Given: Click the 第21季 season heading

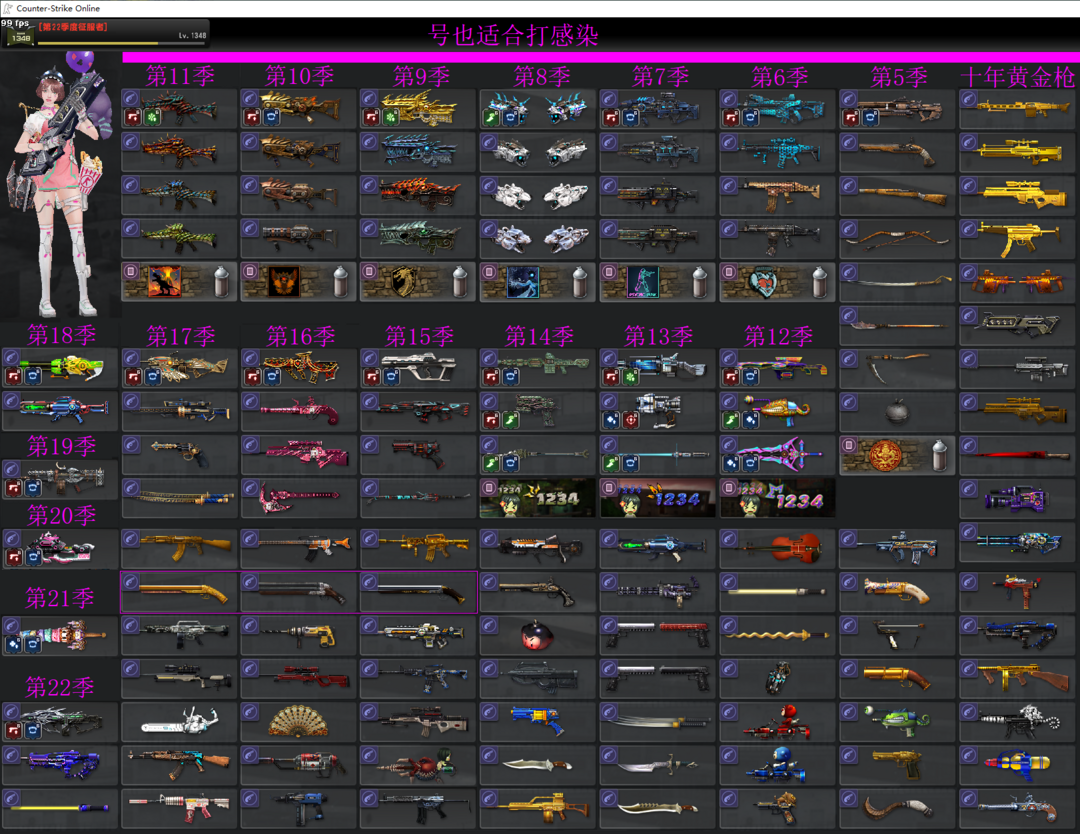Looking at the screenshot, I should 60,597.
